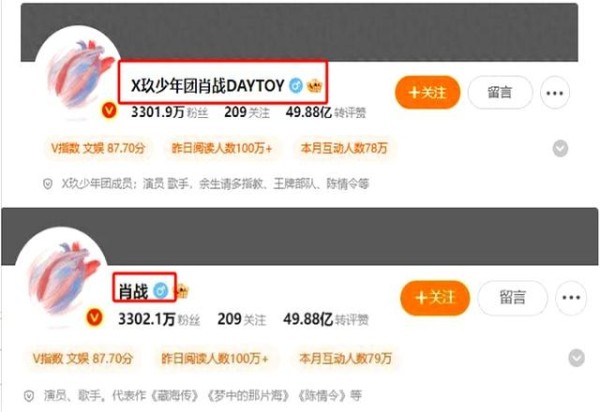Expand the top profile details with gray chevron
Viewport: 600px width, 412px height.
coord(560,148)
